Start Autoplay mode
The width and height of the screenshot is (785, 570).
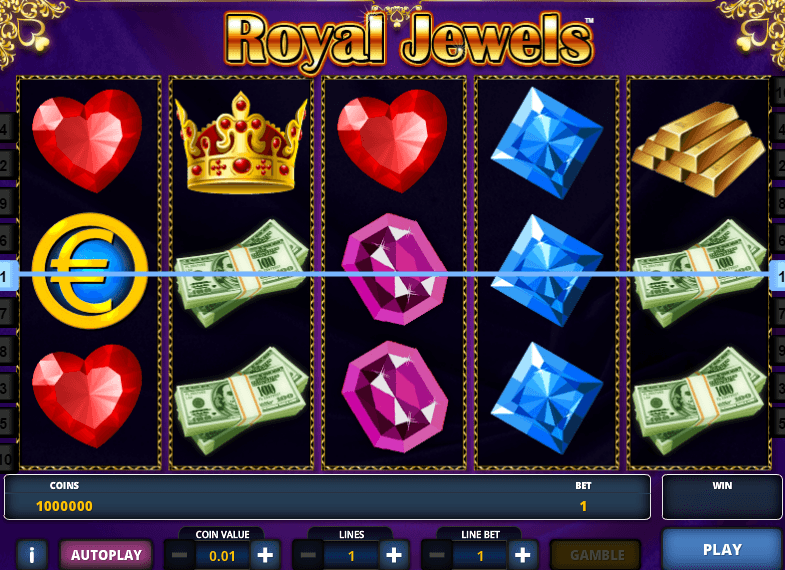point(106,554)
